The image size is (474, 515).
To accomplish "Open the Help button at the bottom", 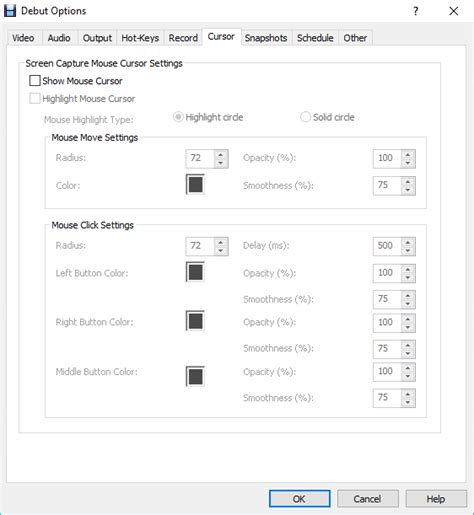I will pyautogui.click(x=436, y=499).
